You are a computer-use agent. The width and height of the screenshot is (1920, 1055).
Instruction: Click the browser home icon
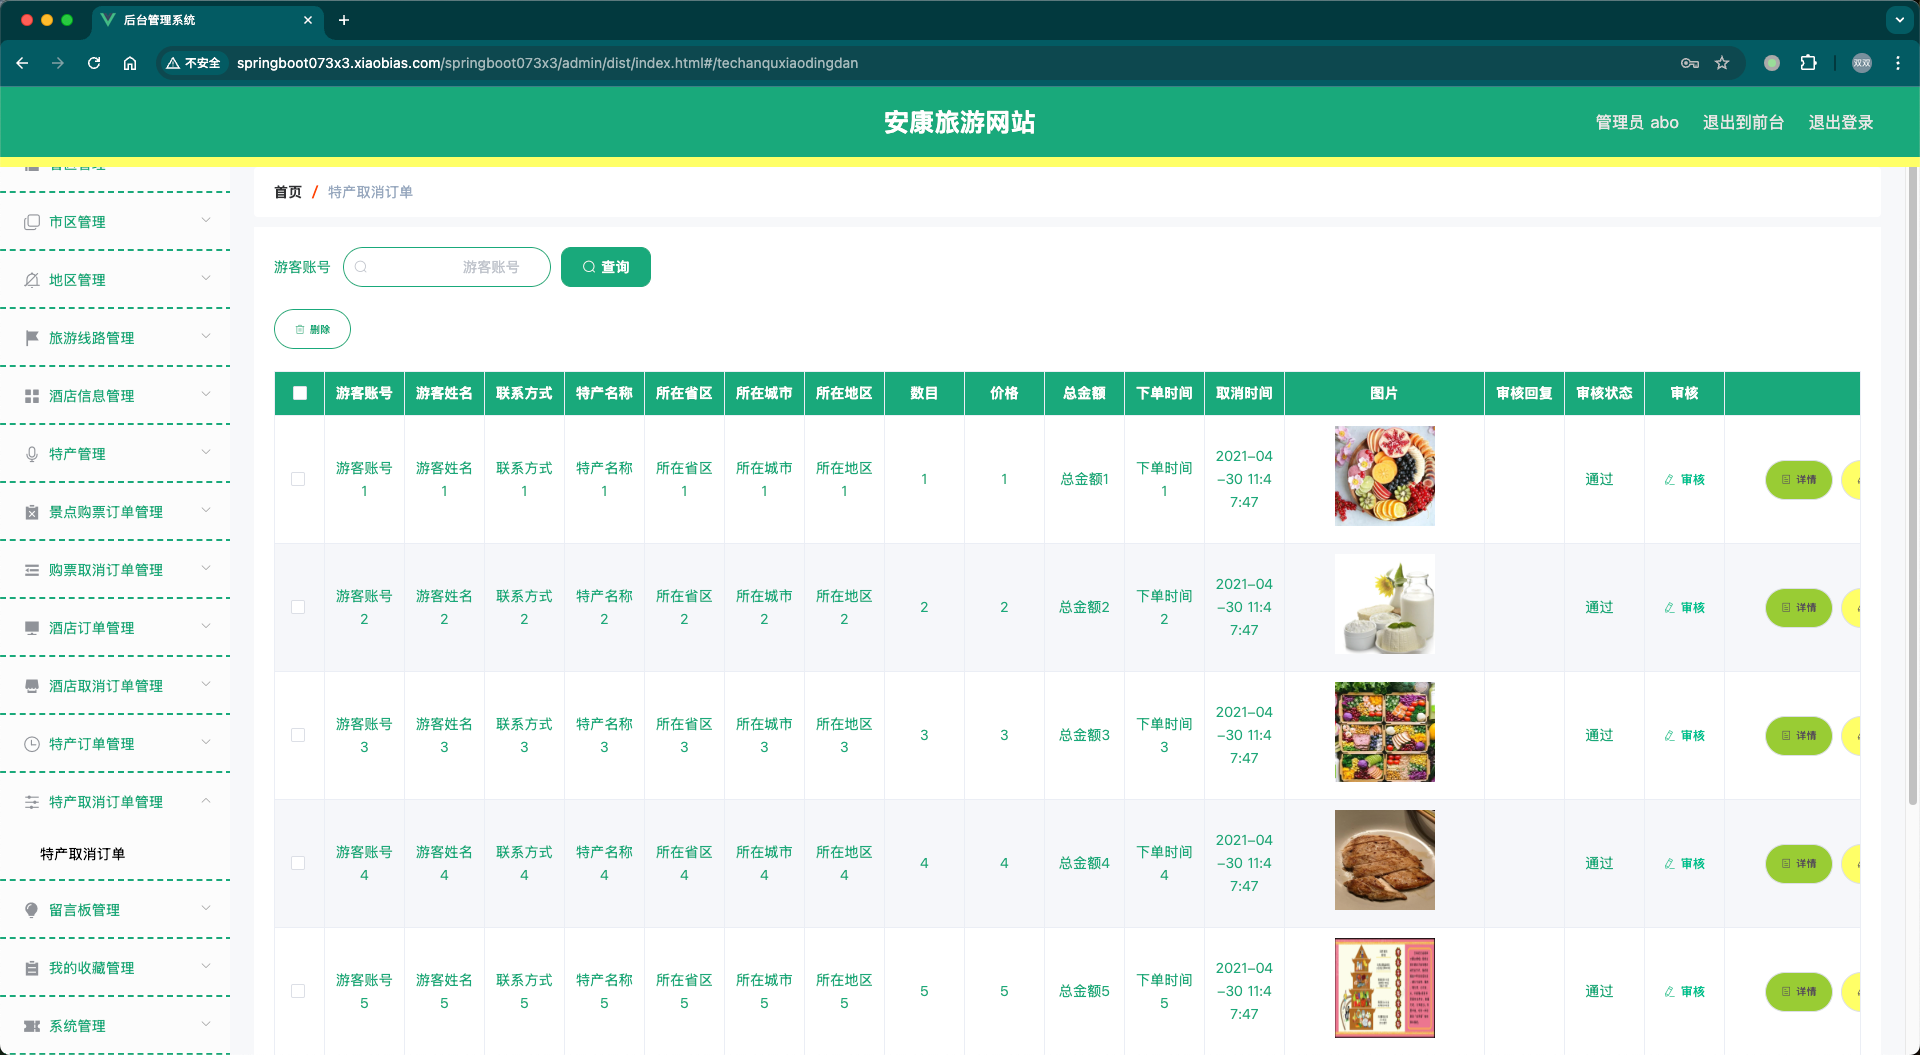coord(130,63)
